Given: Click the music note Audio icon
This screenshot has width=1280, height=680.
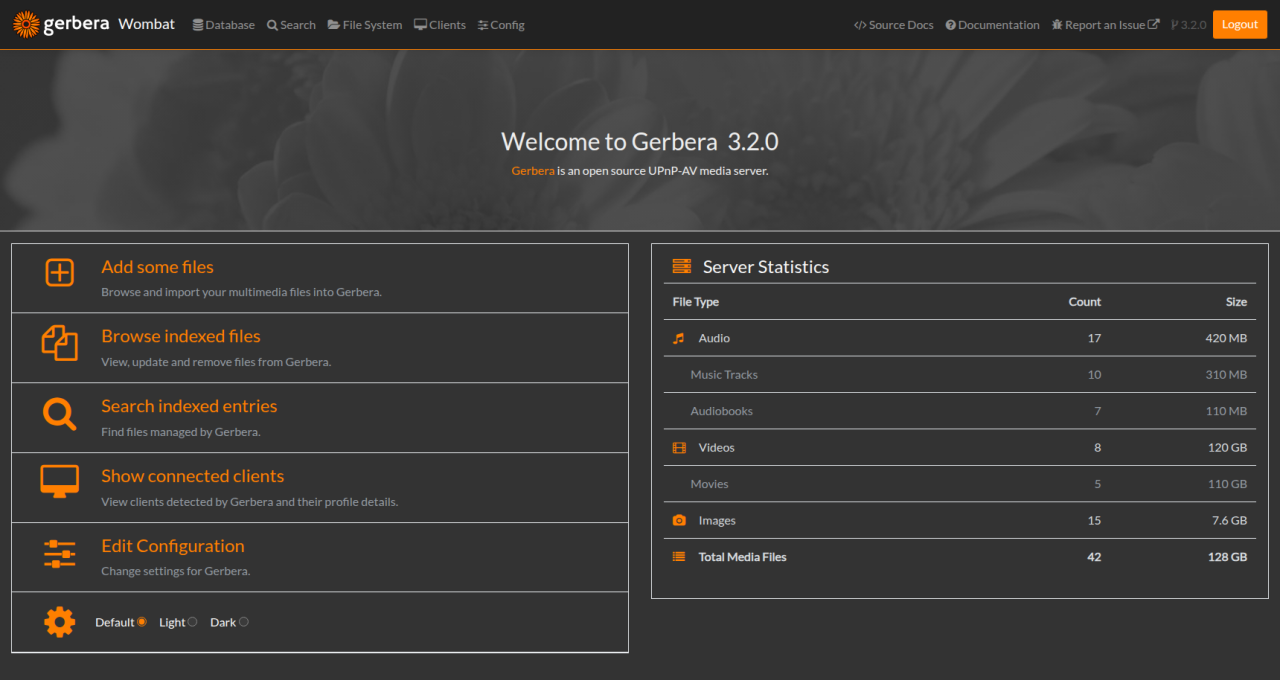Looking at the screenshot, I should point(679,338).
